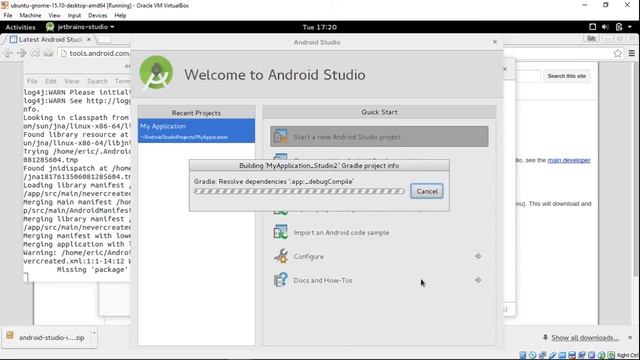The width and height of the screenshot is (640, 360).
Task: Open the VirtualBox View menu
Action: click(54, 16)
